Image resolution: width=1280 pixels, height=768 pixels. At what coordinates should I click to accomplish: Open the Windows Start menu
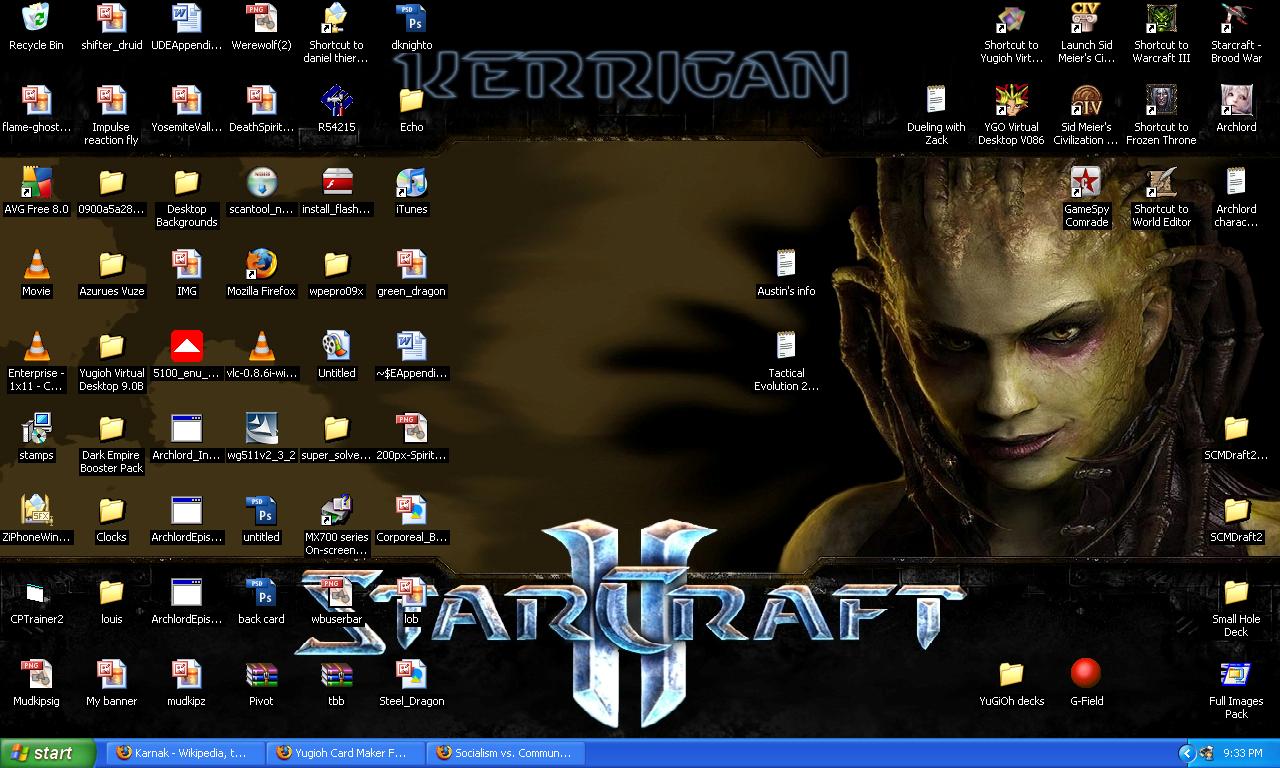pos(48,753)
